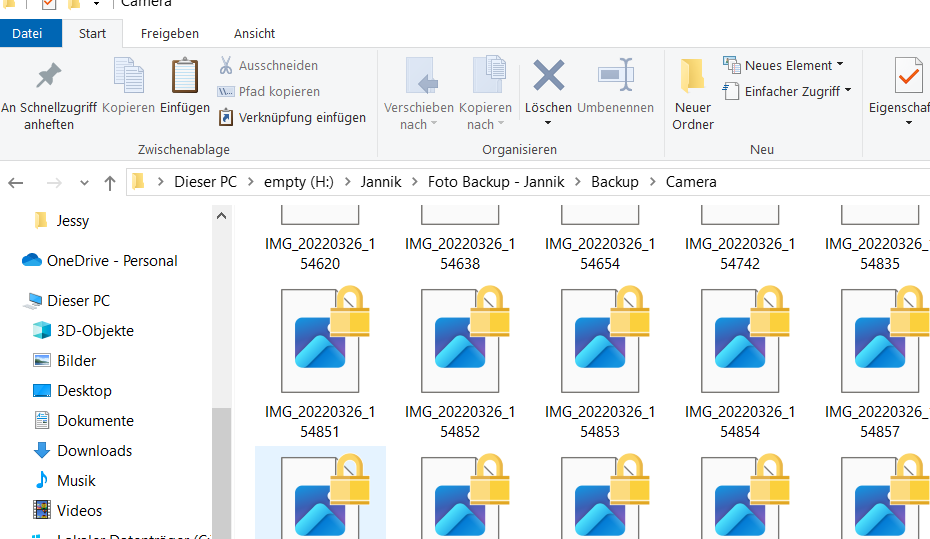Screen dimensions: 930x539
Task: Select file name IMG_20220326_154620
Action: click(x=320, y=254)
